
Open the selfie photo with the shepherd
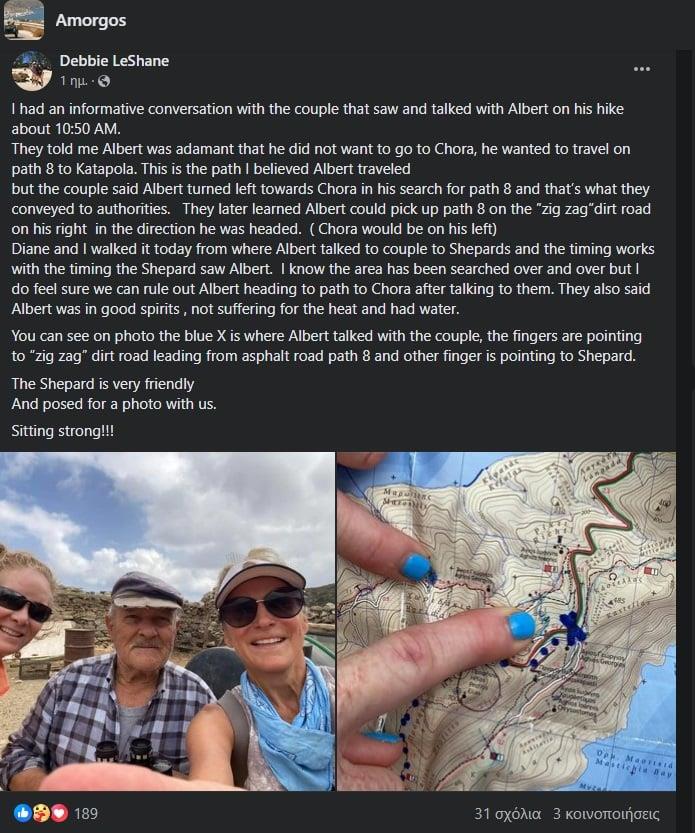click(x=167, y=621)
